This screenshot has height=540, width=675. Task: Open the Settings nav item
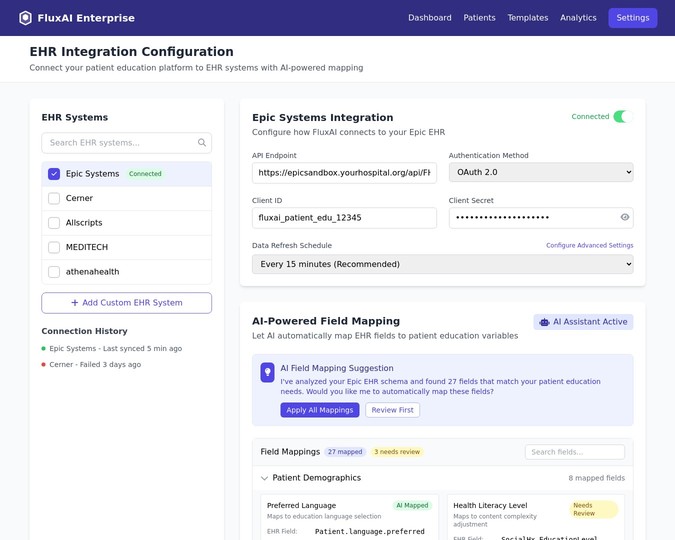click(x=633, y=18)
